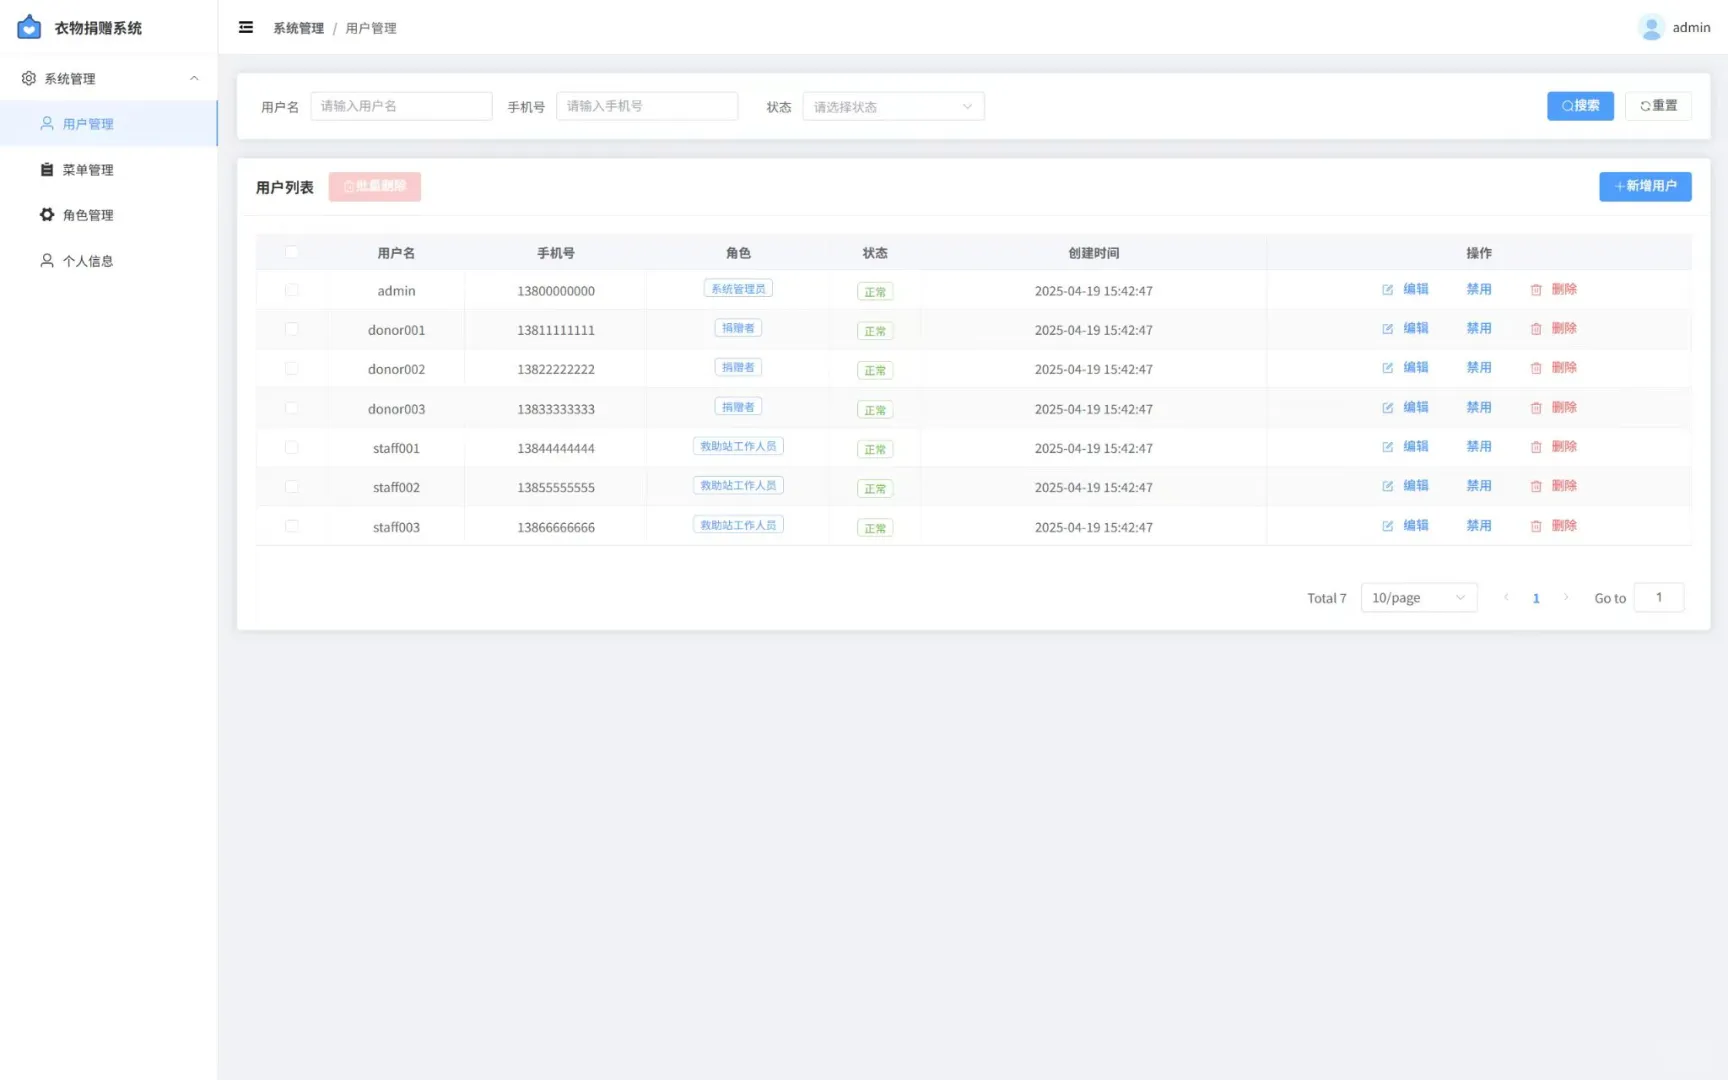The image size is (1728, 1080).
Task: Click 用户管理 breadcrumb item
Action: (371, 28)
